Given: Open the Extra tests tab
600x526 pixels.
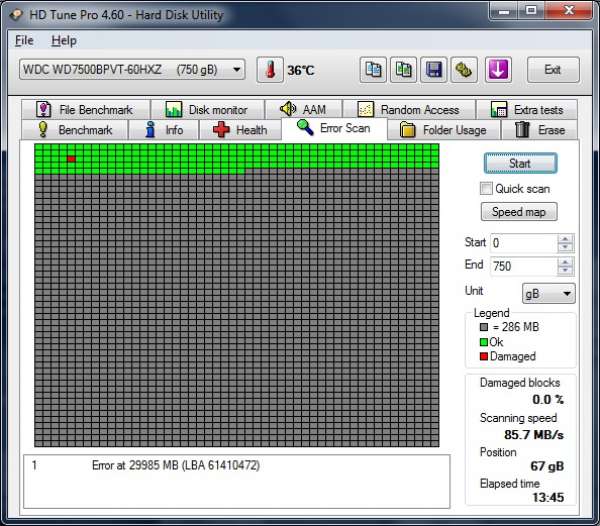Looking at the screenshot, I should [x=527, y=110].
